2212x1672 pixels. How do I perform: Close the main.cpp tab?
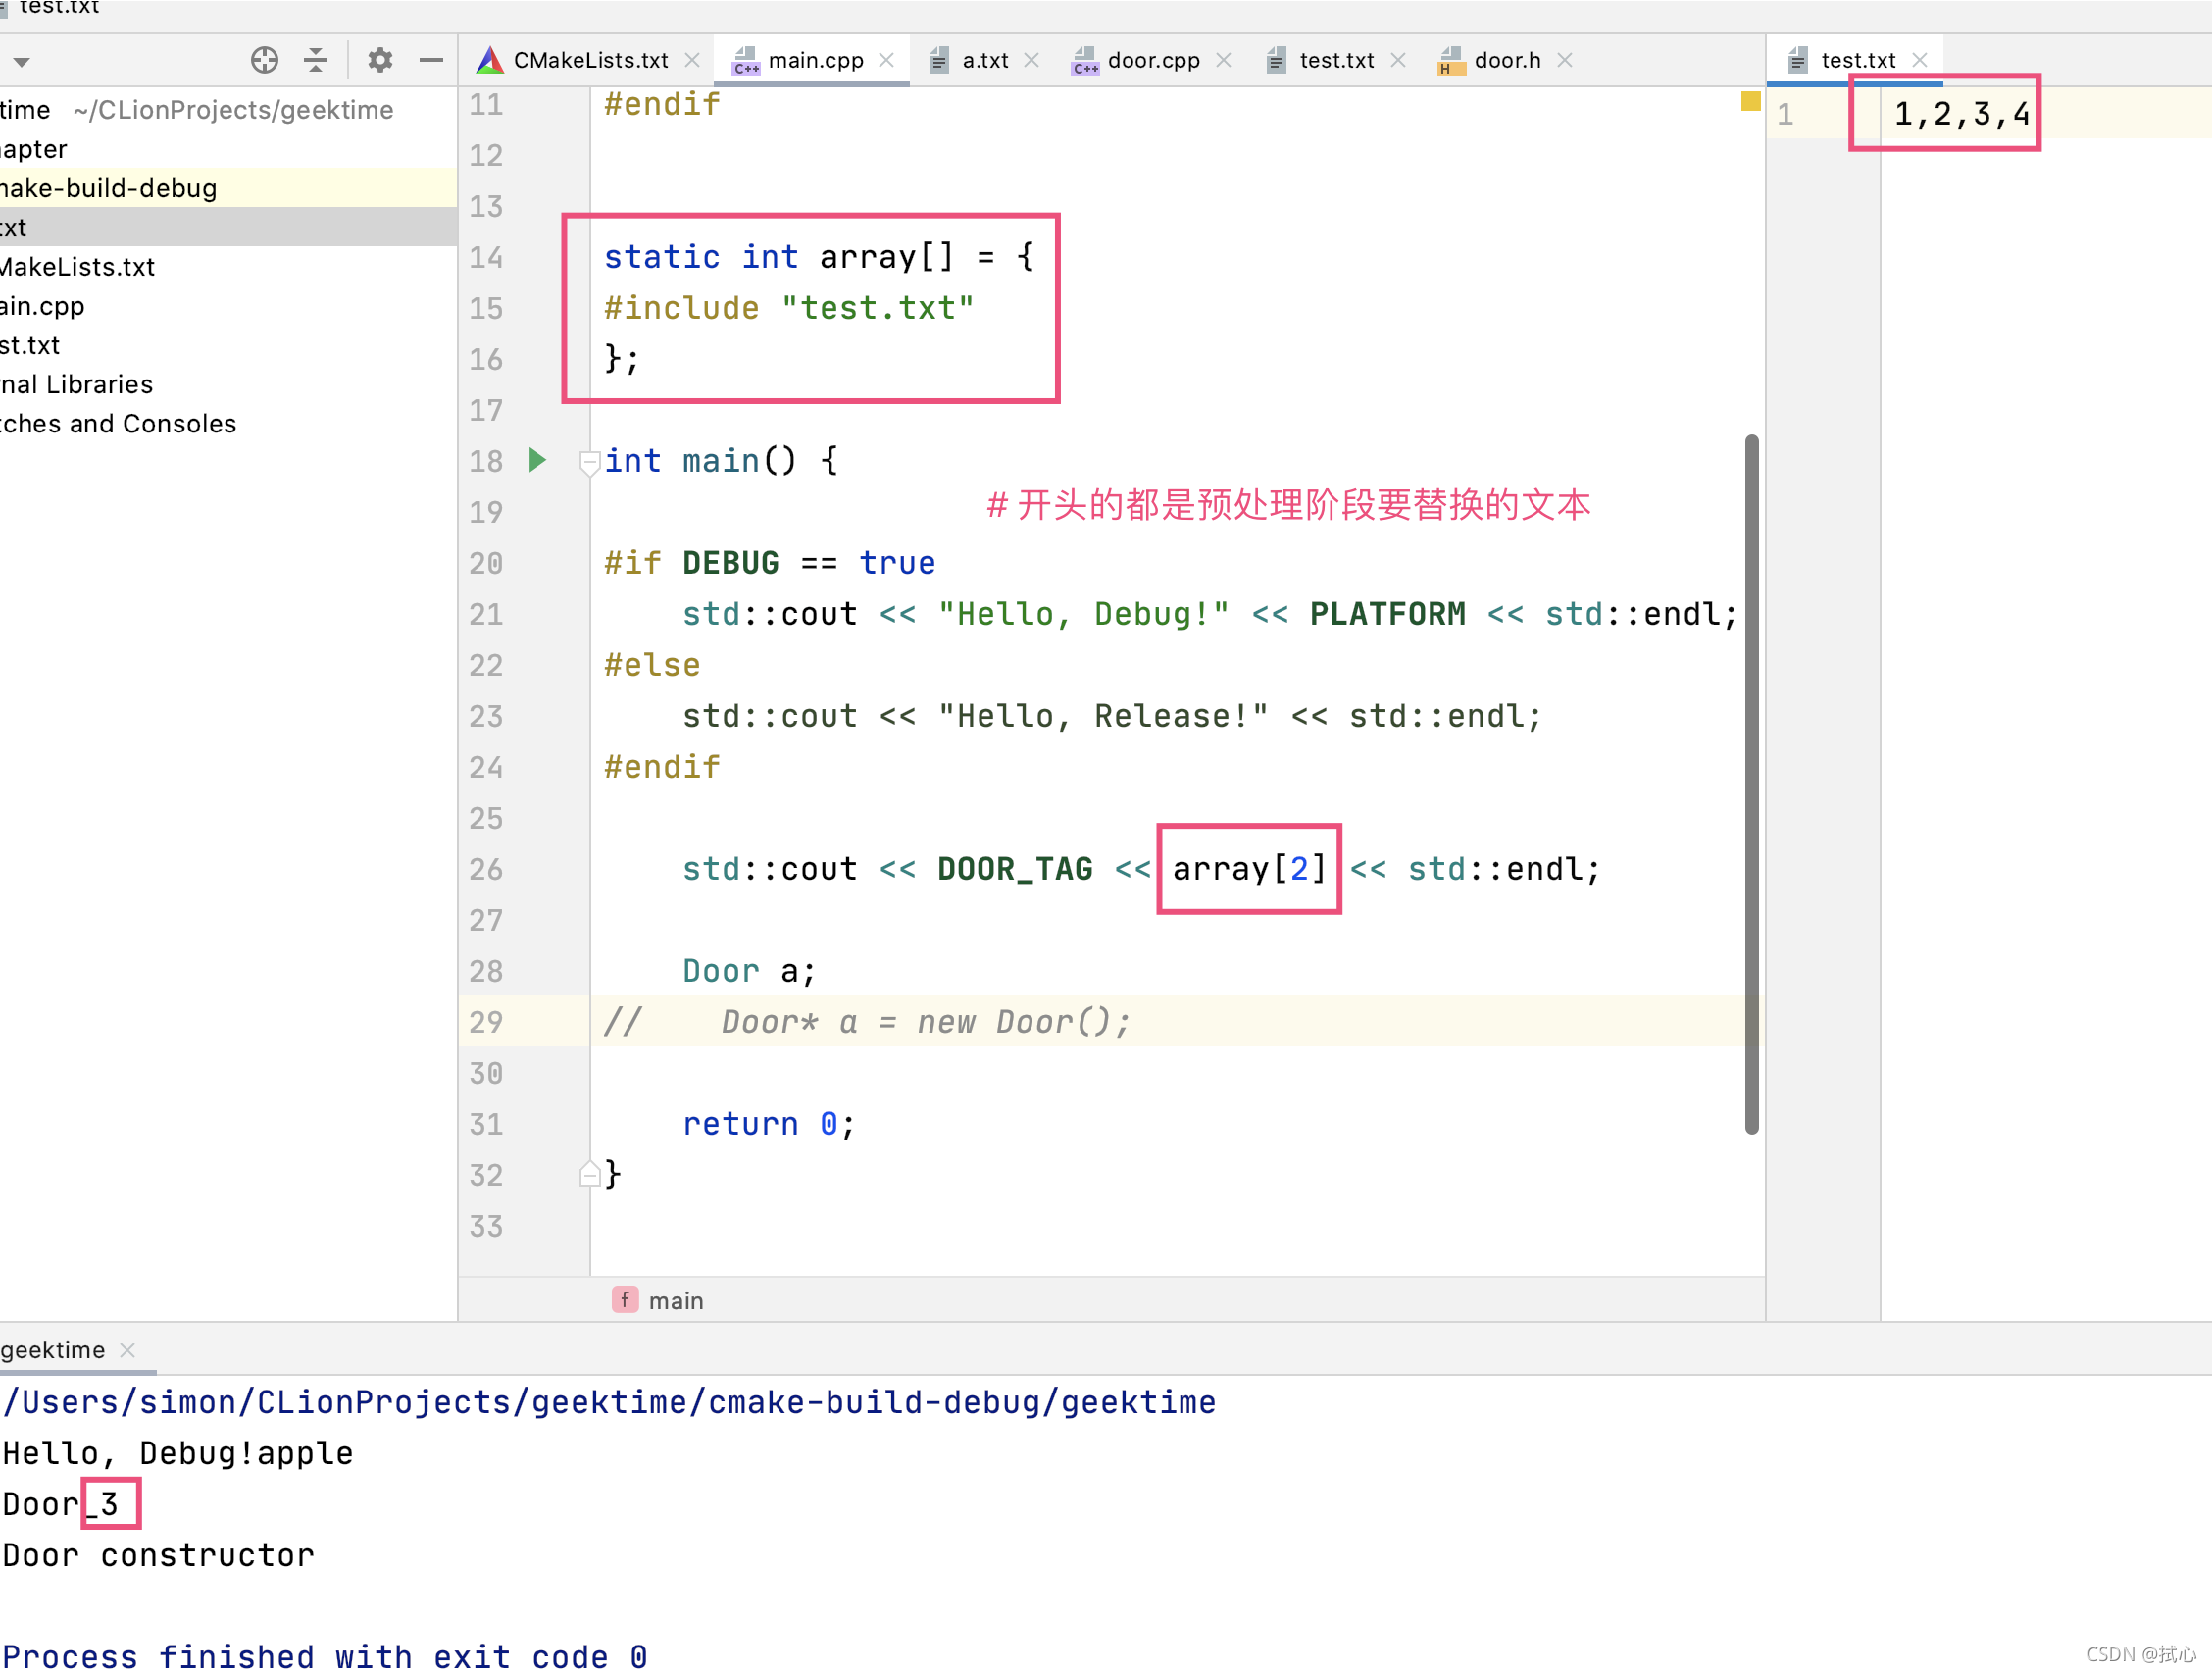[886, 60]
